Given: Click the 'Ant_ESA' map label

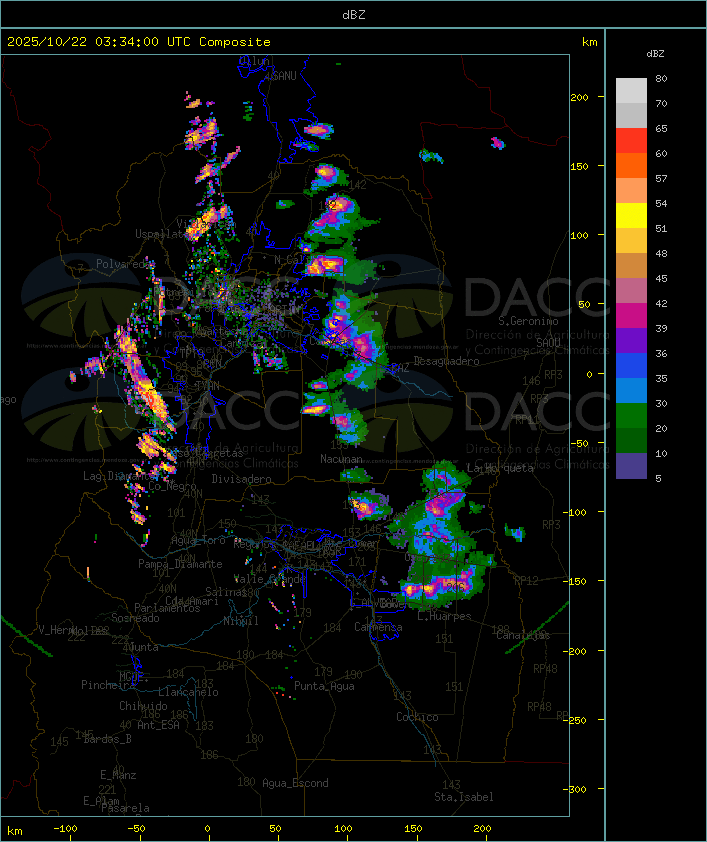Looking at the screenshot, I should pos(158,725).
